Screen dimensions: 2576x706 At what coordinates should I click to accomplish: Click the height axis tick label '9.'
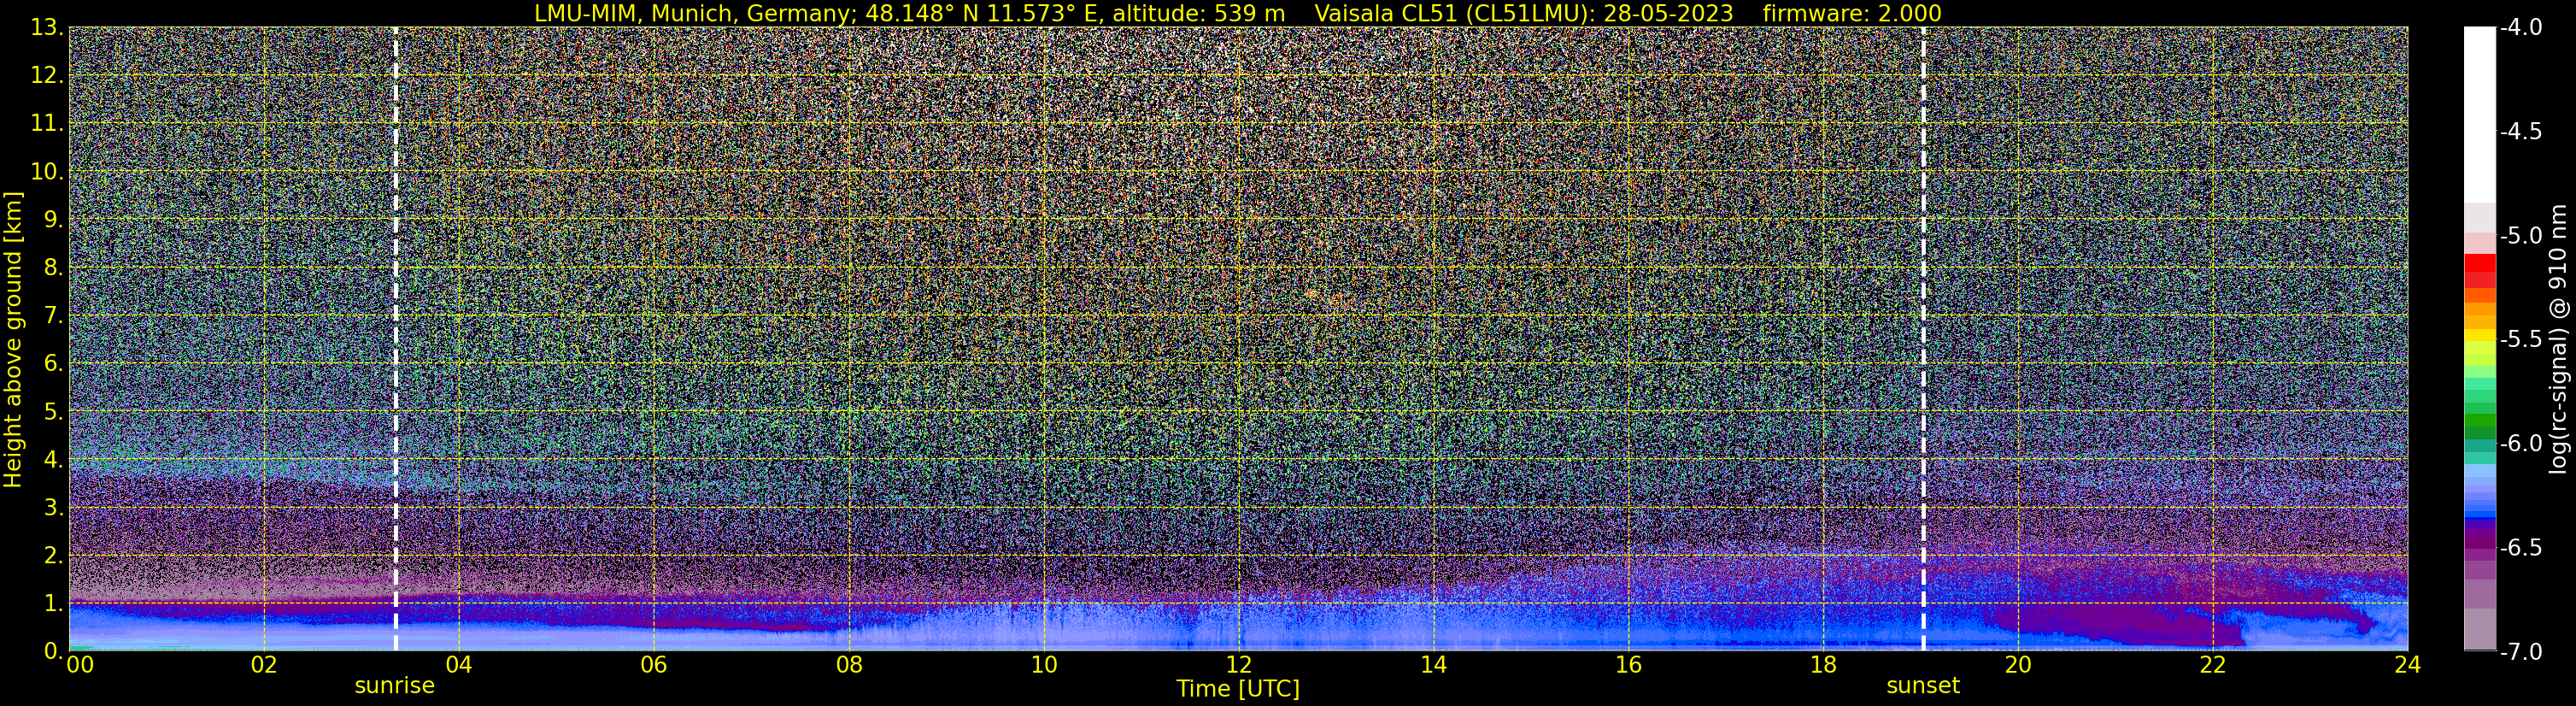[x=54, y=219]
